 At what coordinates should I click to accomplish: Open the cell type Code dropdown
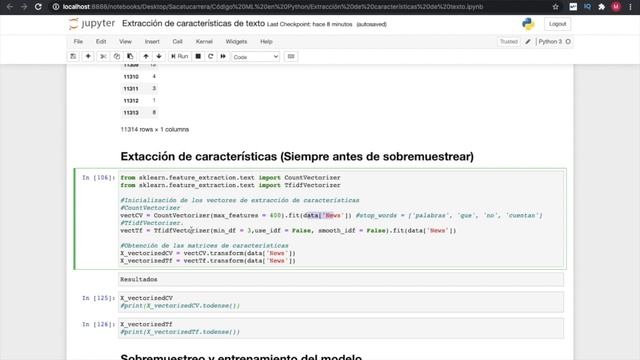(256, 57)
